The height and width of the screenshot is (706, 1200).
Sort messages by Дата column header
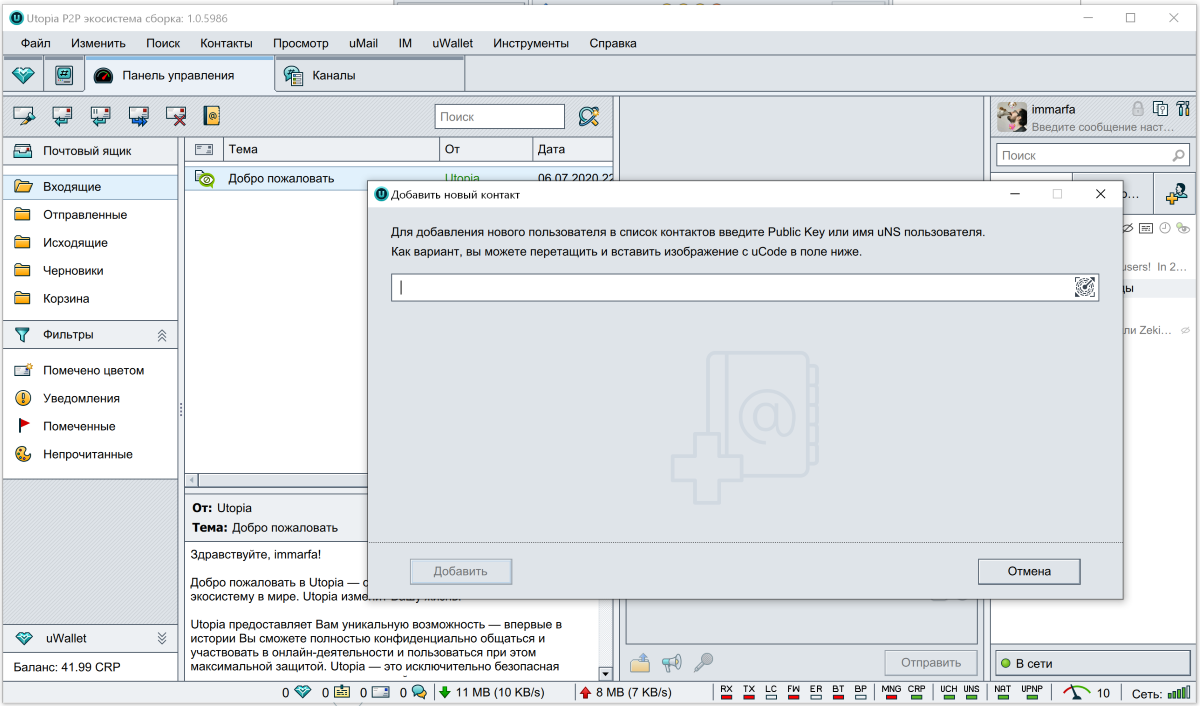point(572,149)
